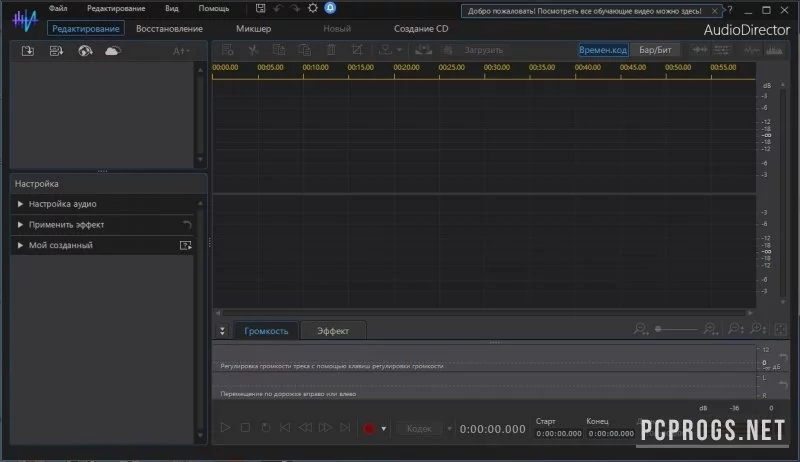Click the play button

coord(225,427)
